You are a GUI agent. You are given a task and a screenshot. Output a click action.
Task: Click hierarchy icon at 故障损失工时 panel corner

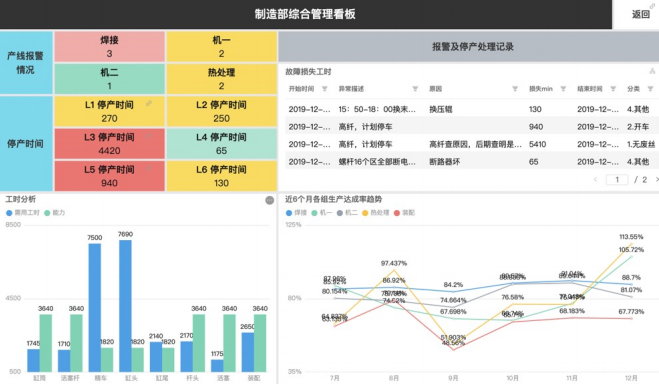point(652,71)
